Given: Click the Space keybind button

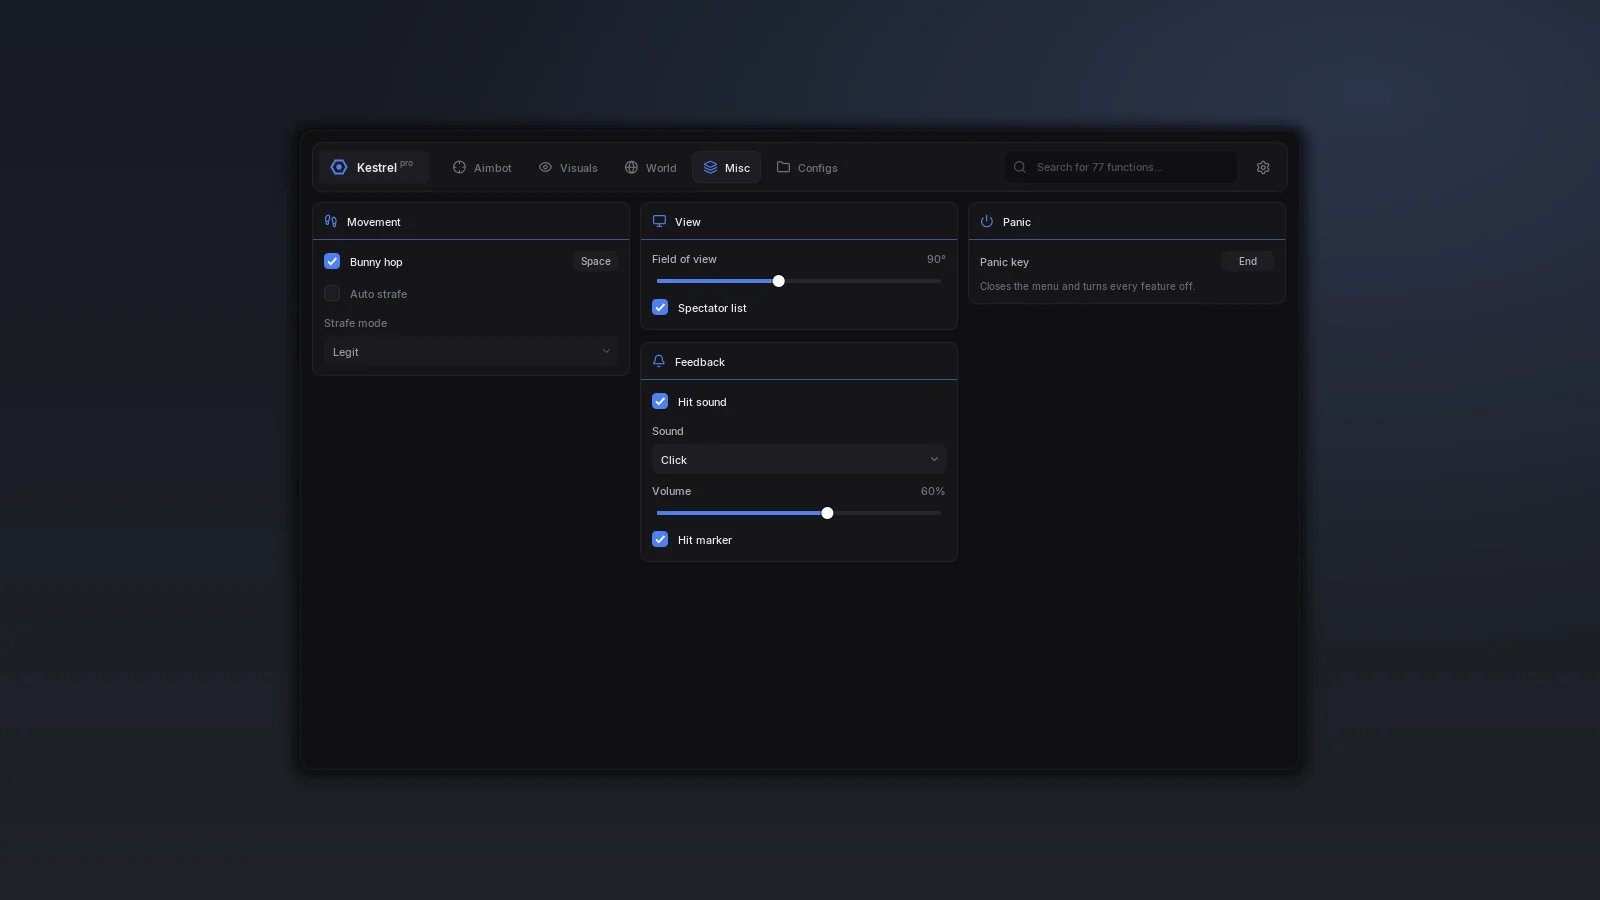Looking at the screenshot, I should tap(596, 261).
